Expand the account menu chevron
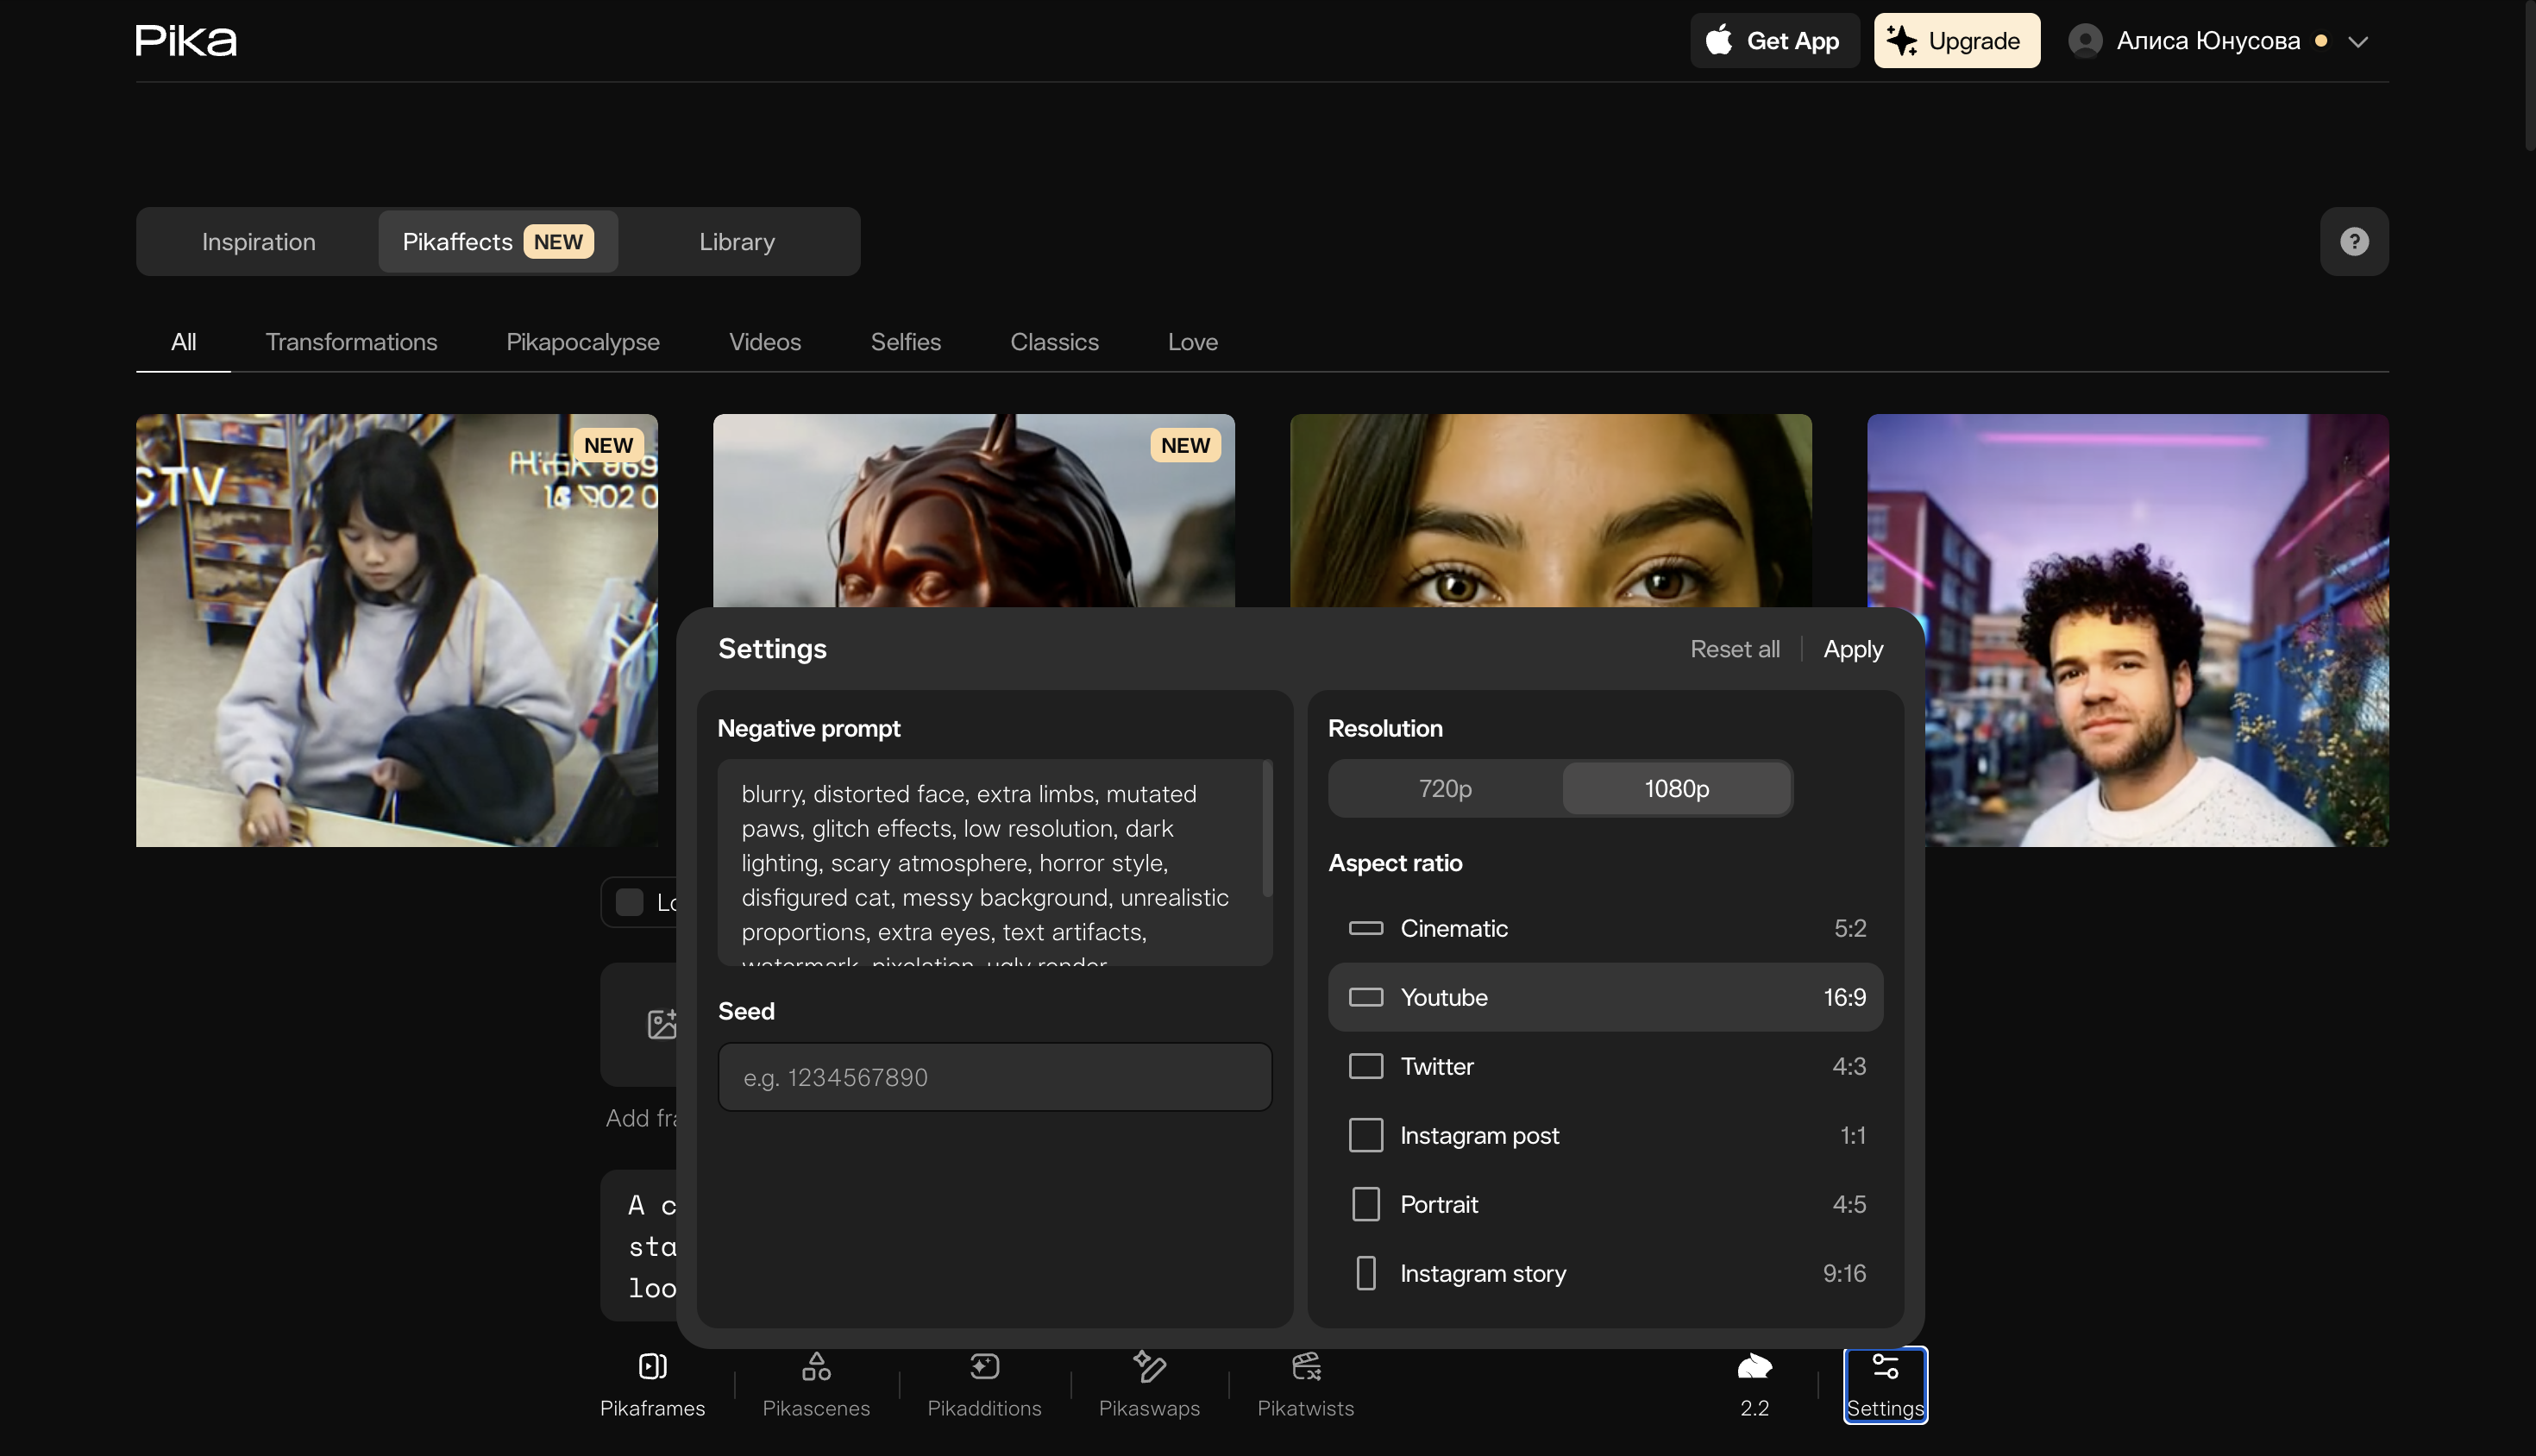Screen dimensions: 2536x1456 (x=2358, y=42)
